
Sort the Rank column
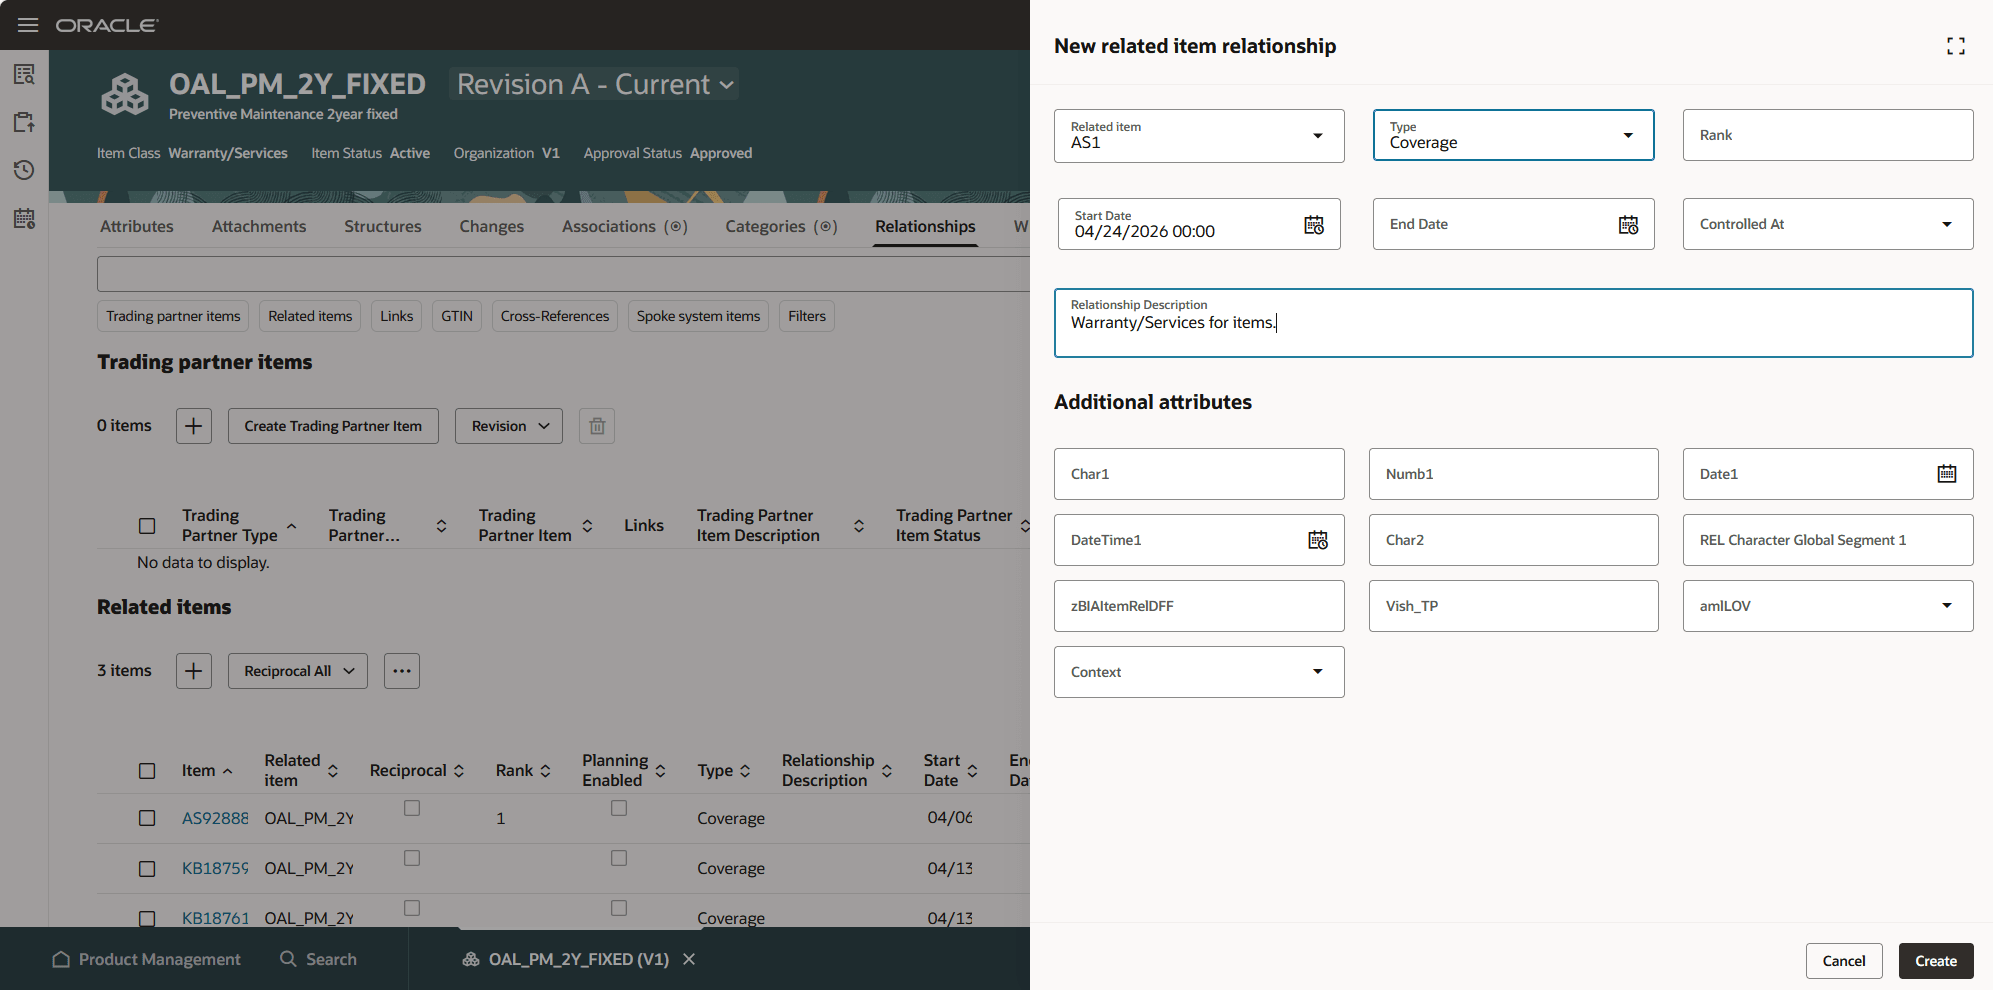[x=546, y=771]
